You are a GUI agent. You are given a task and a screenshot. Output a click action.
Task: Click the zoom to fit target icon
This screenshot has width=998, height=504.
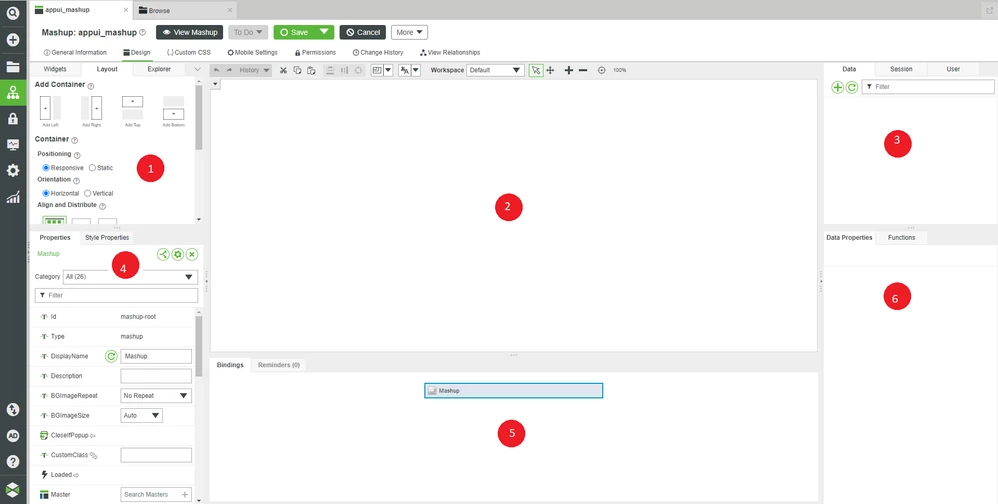[601, 70]
